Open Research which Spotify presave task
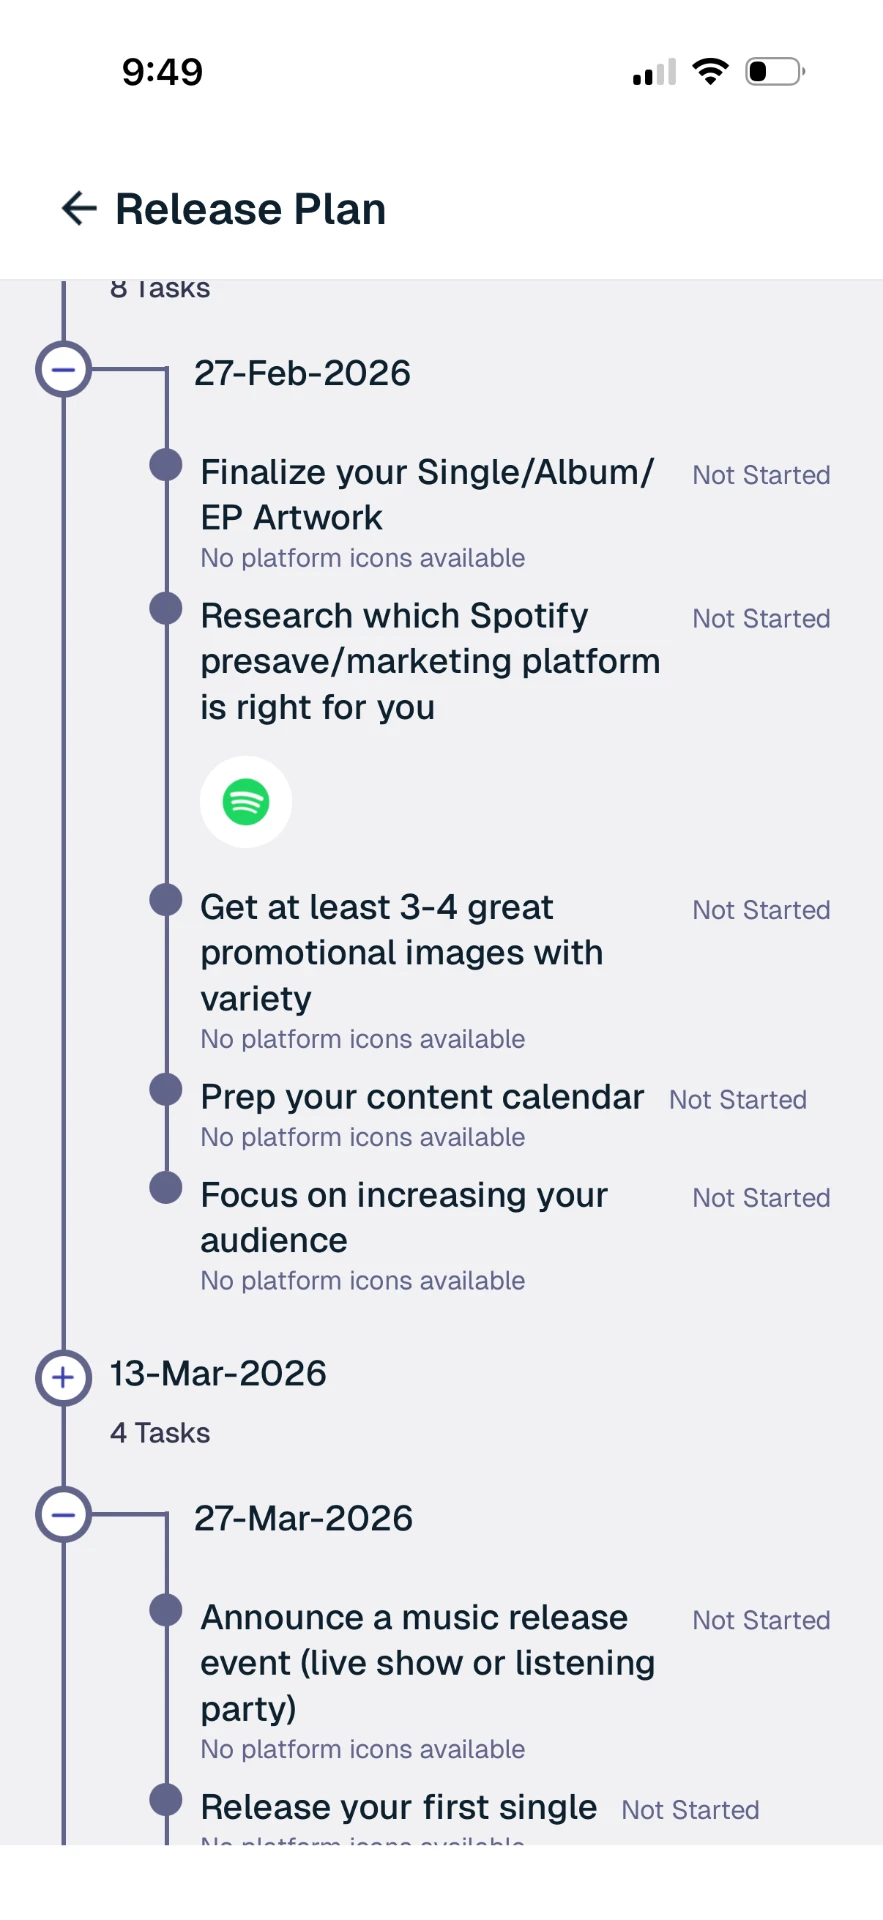 click(430, 661)
